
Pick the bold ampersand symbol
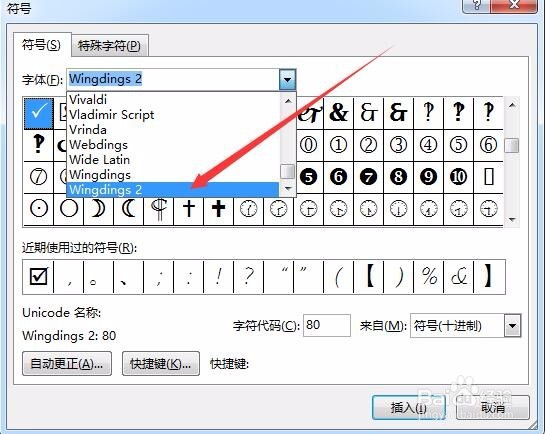click(x=339, y=113)
